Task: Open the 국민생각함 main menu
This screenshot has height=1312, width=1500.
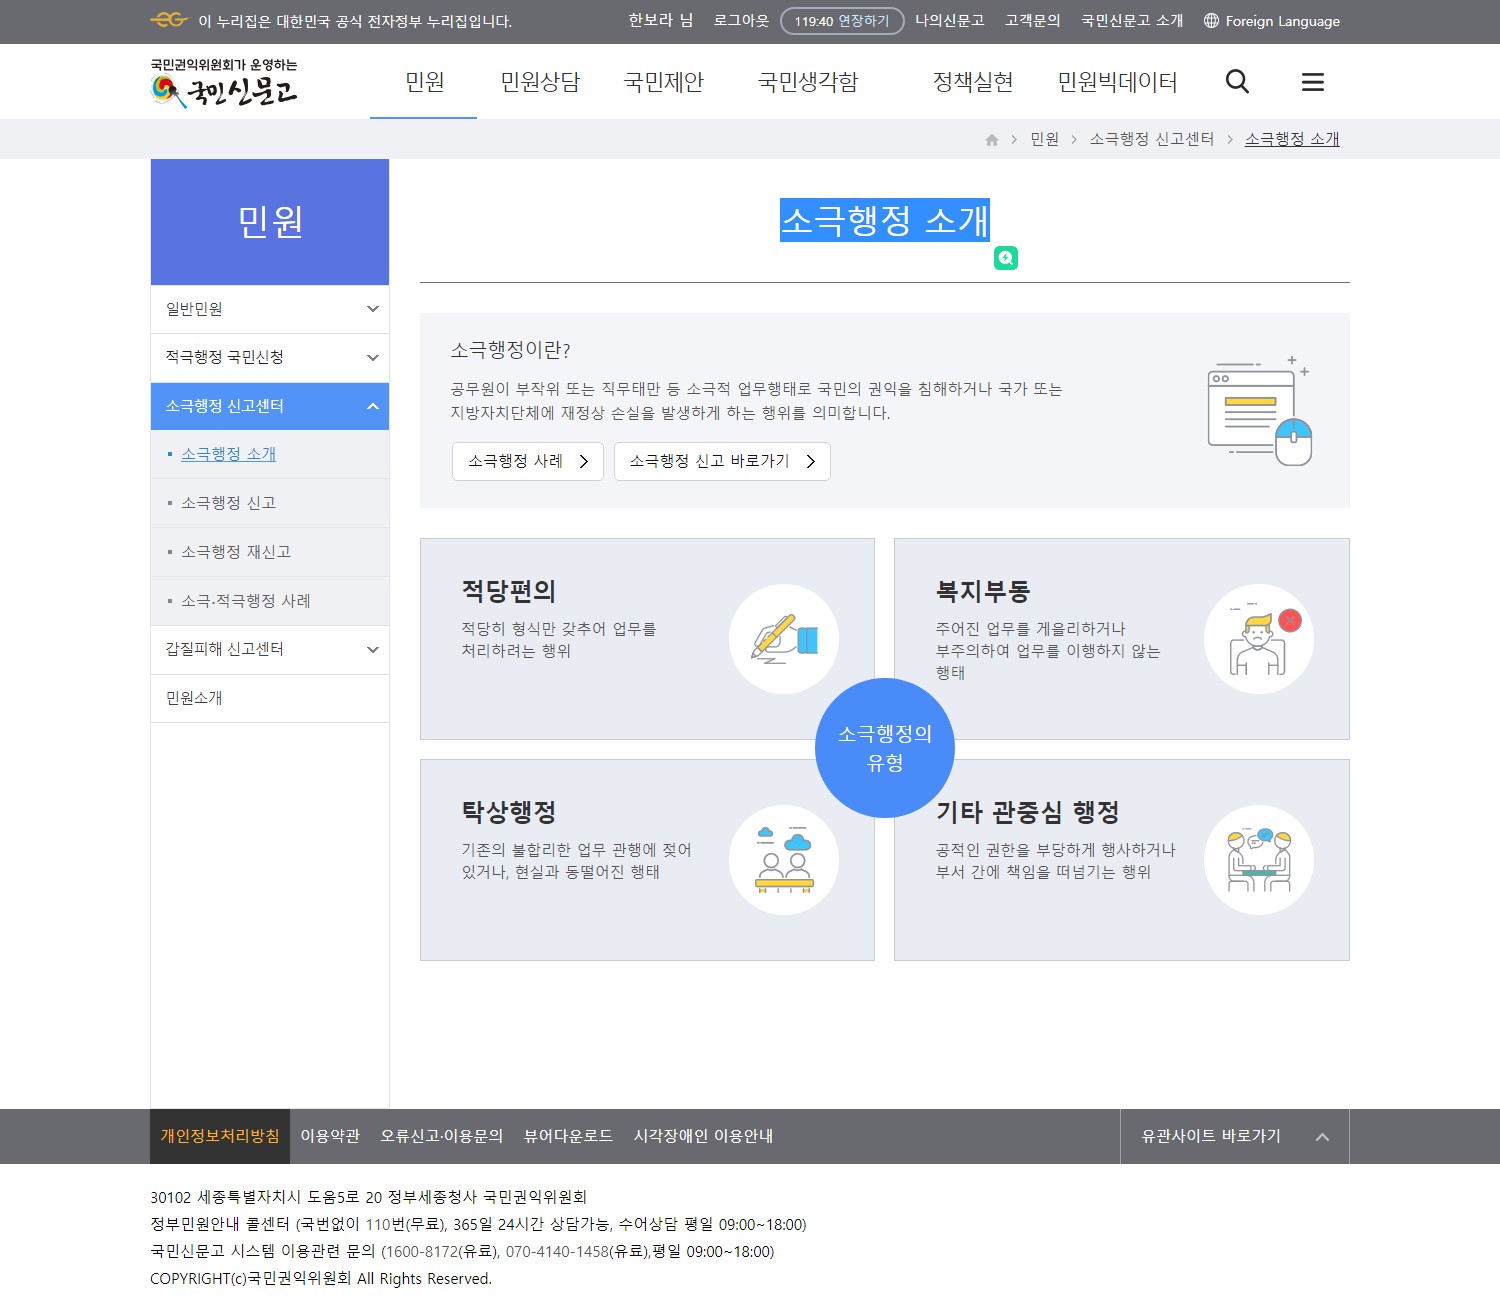Action: (x=808, y=82)
